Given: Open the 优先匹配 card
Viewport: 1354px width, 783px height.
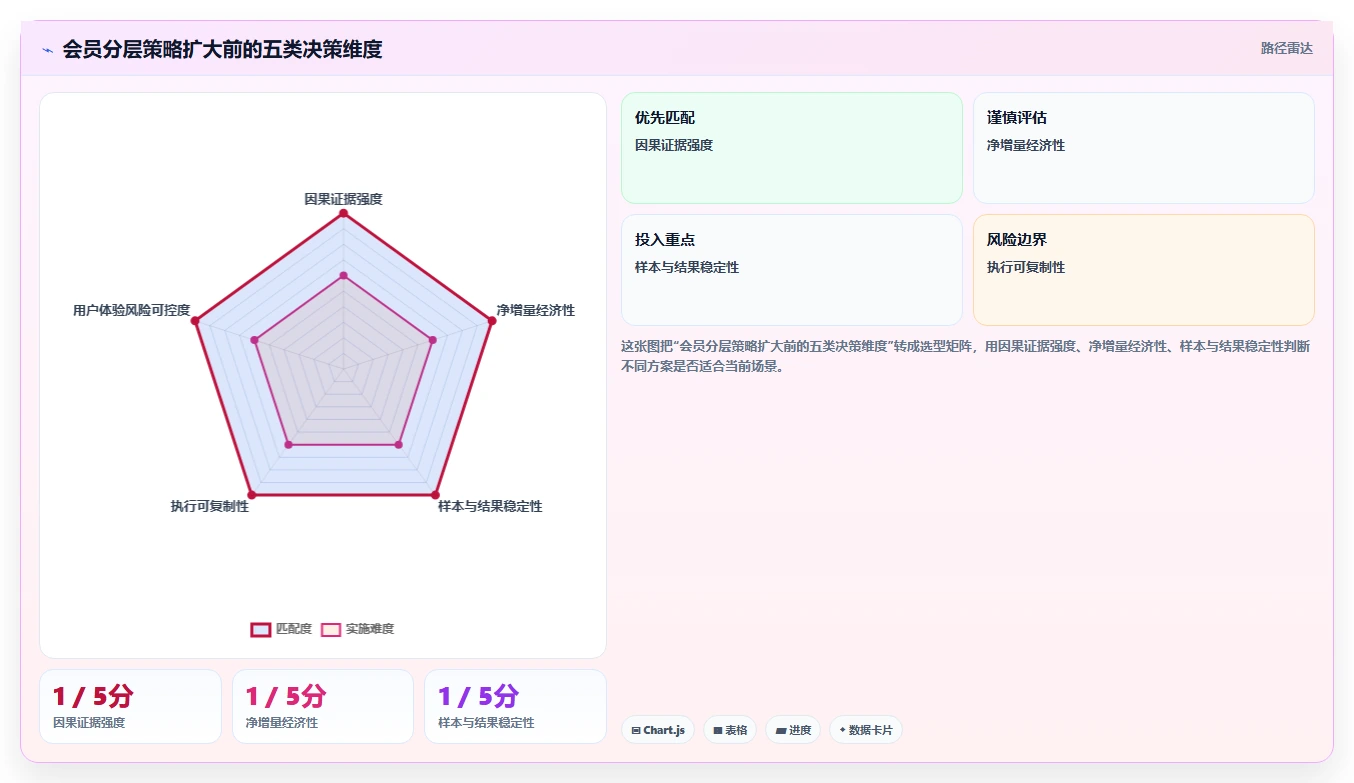Looking at the screenshot, I should tap(792, 148).
